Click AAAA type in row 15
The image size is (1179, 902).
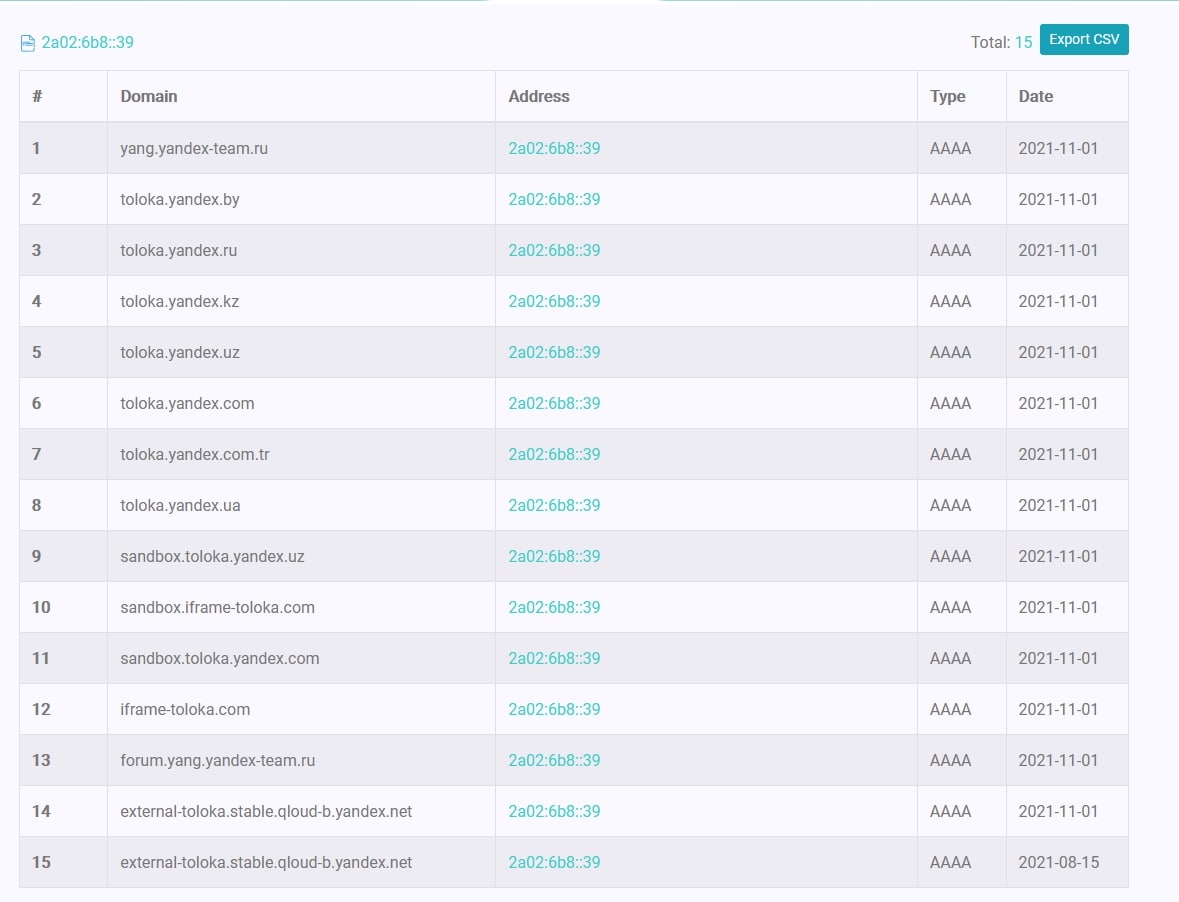[x=950, y=863]
